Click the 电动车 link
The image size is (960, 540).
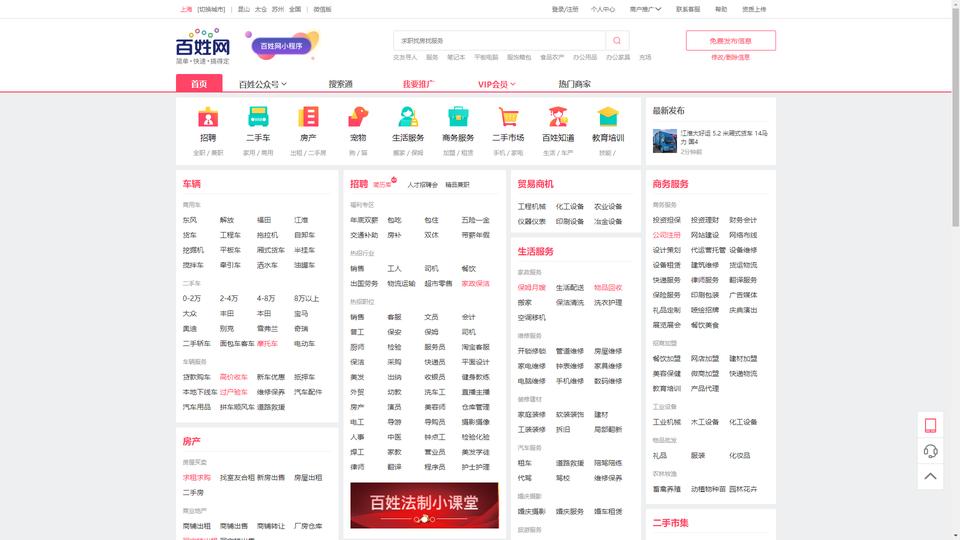coord(304,344)
